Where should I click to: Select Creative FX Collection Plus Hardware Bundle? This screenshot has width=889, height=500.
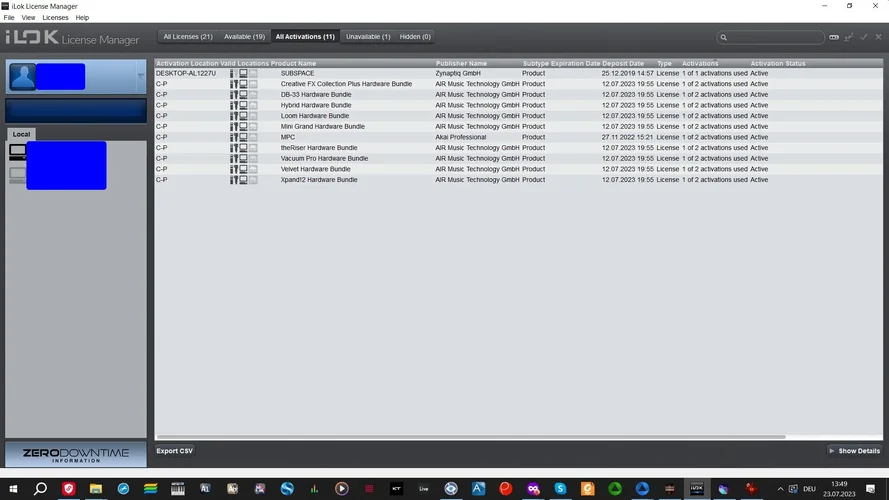tap(518, 84)
